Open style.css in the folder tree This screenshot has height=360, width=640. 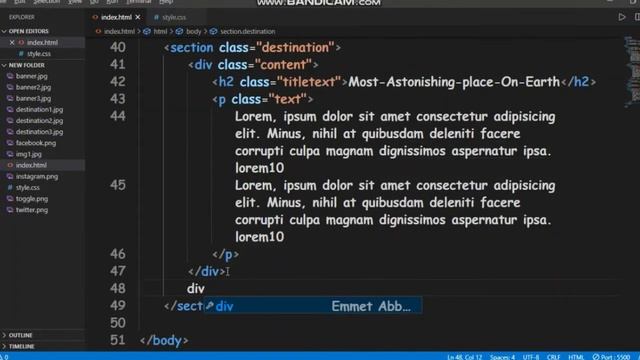click(x=27, y=187)
